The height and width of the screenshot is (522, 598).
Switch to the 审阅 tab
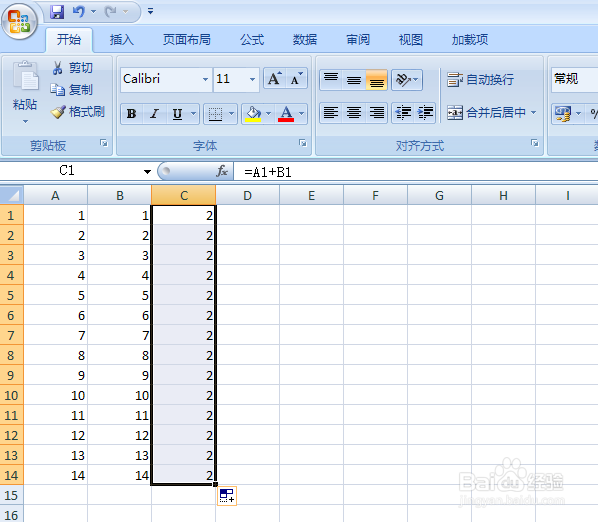click(x=358, y=40)
